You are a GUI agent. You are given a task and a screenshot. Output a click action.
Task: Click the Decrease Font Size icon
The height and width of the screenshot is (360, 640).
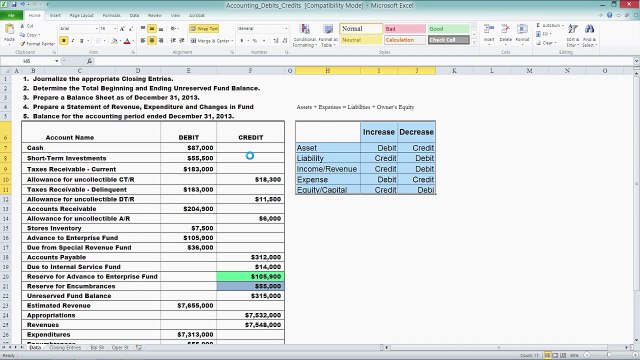[131, 29]
